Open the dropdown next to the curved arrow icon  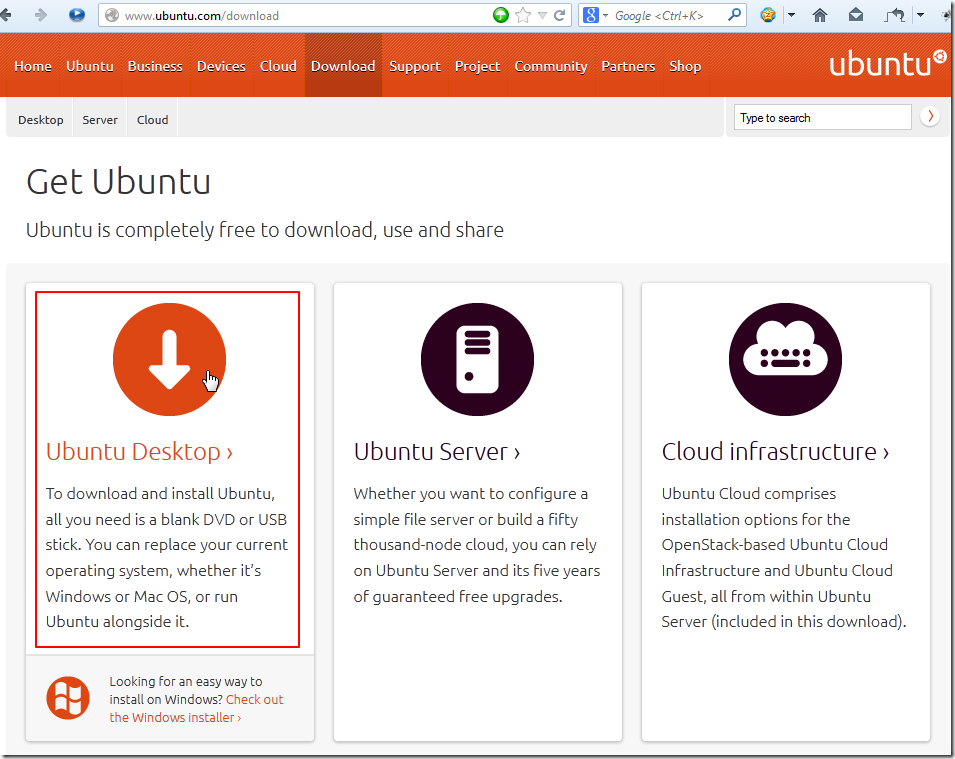(920, 15)
